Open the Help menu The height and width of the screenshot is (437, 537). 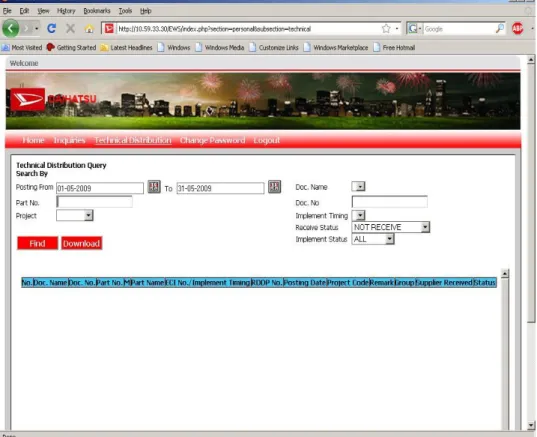click(146, 11)
